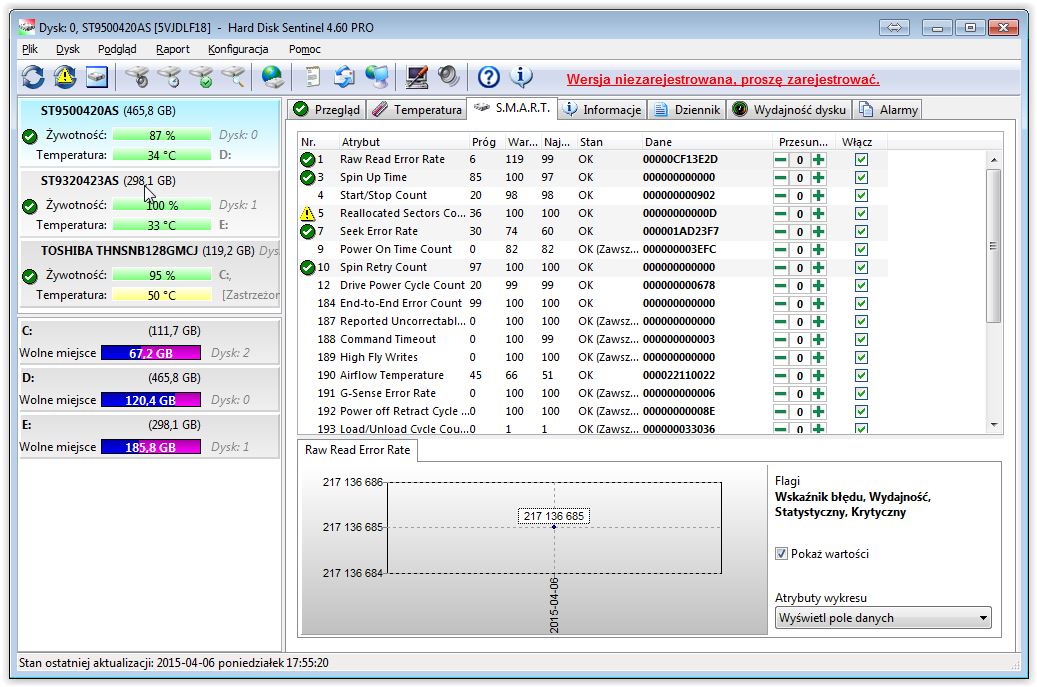The width and height of the screenshot is (1037, 687).
Task: Toggle Włącz checkbox for Reallocated Sectors Count
Action: pos(861,214)
